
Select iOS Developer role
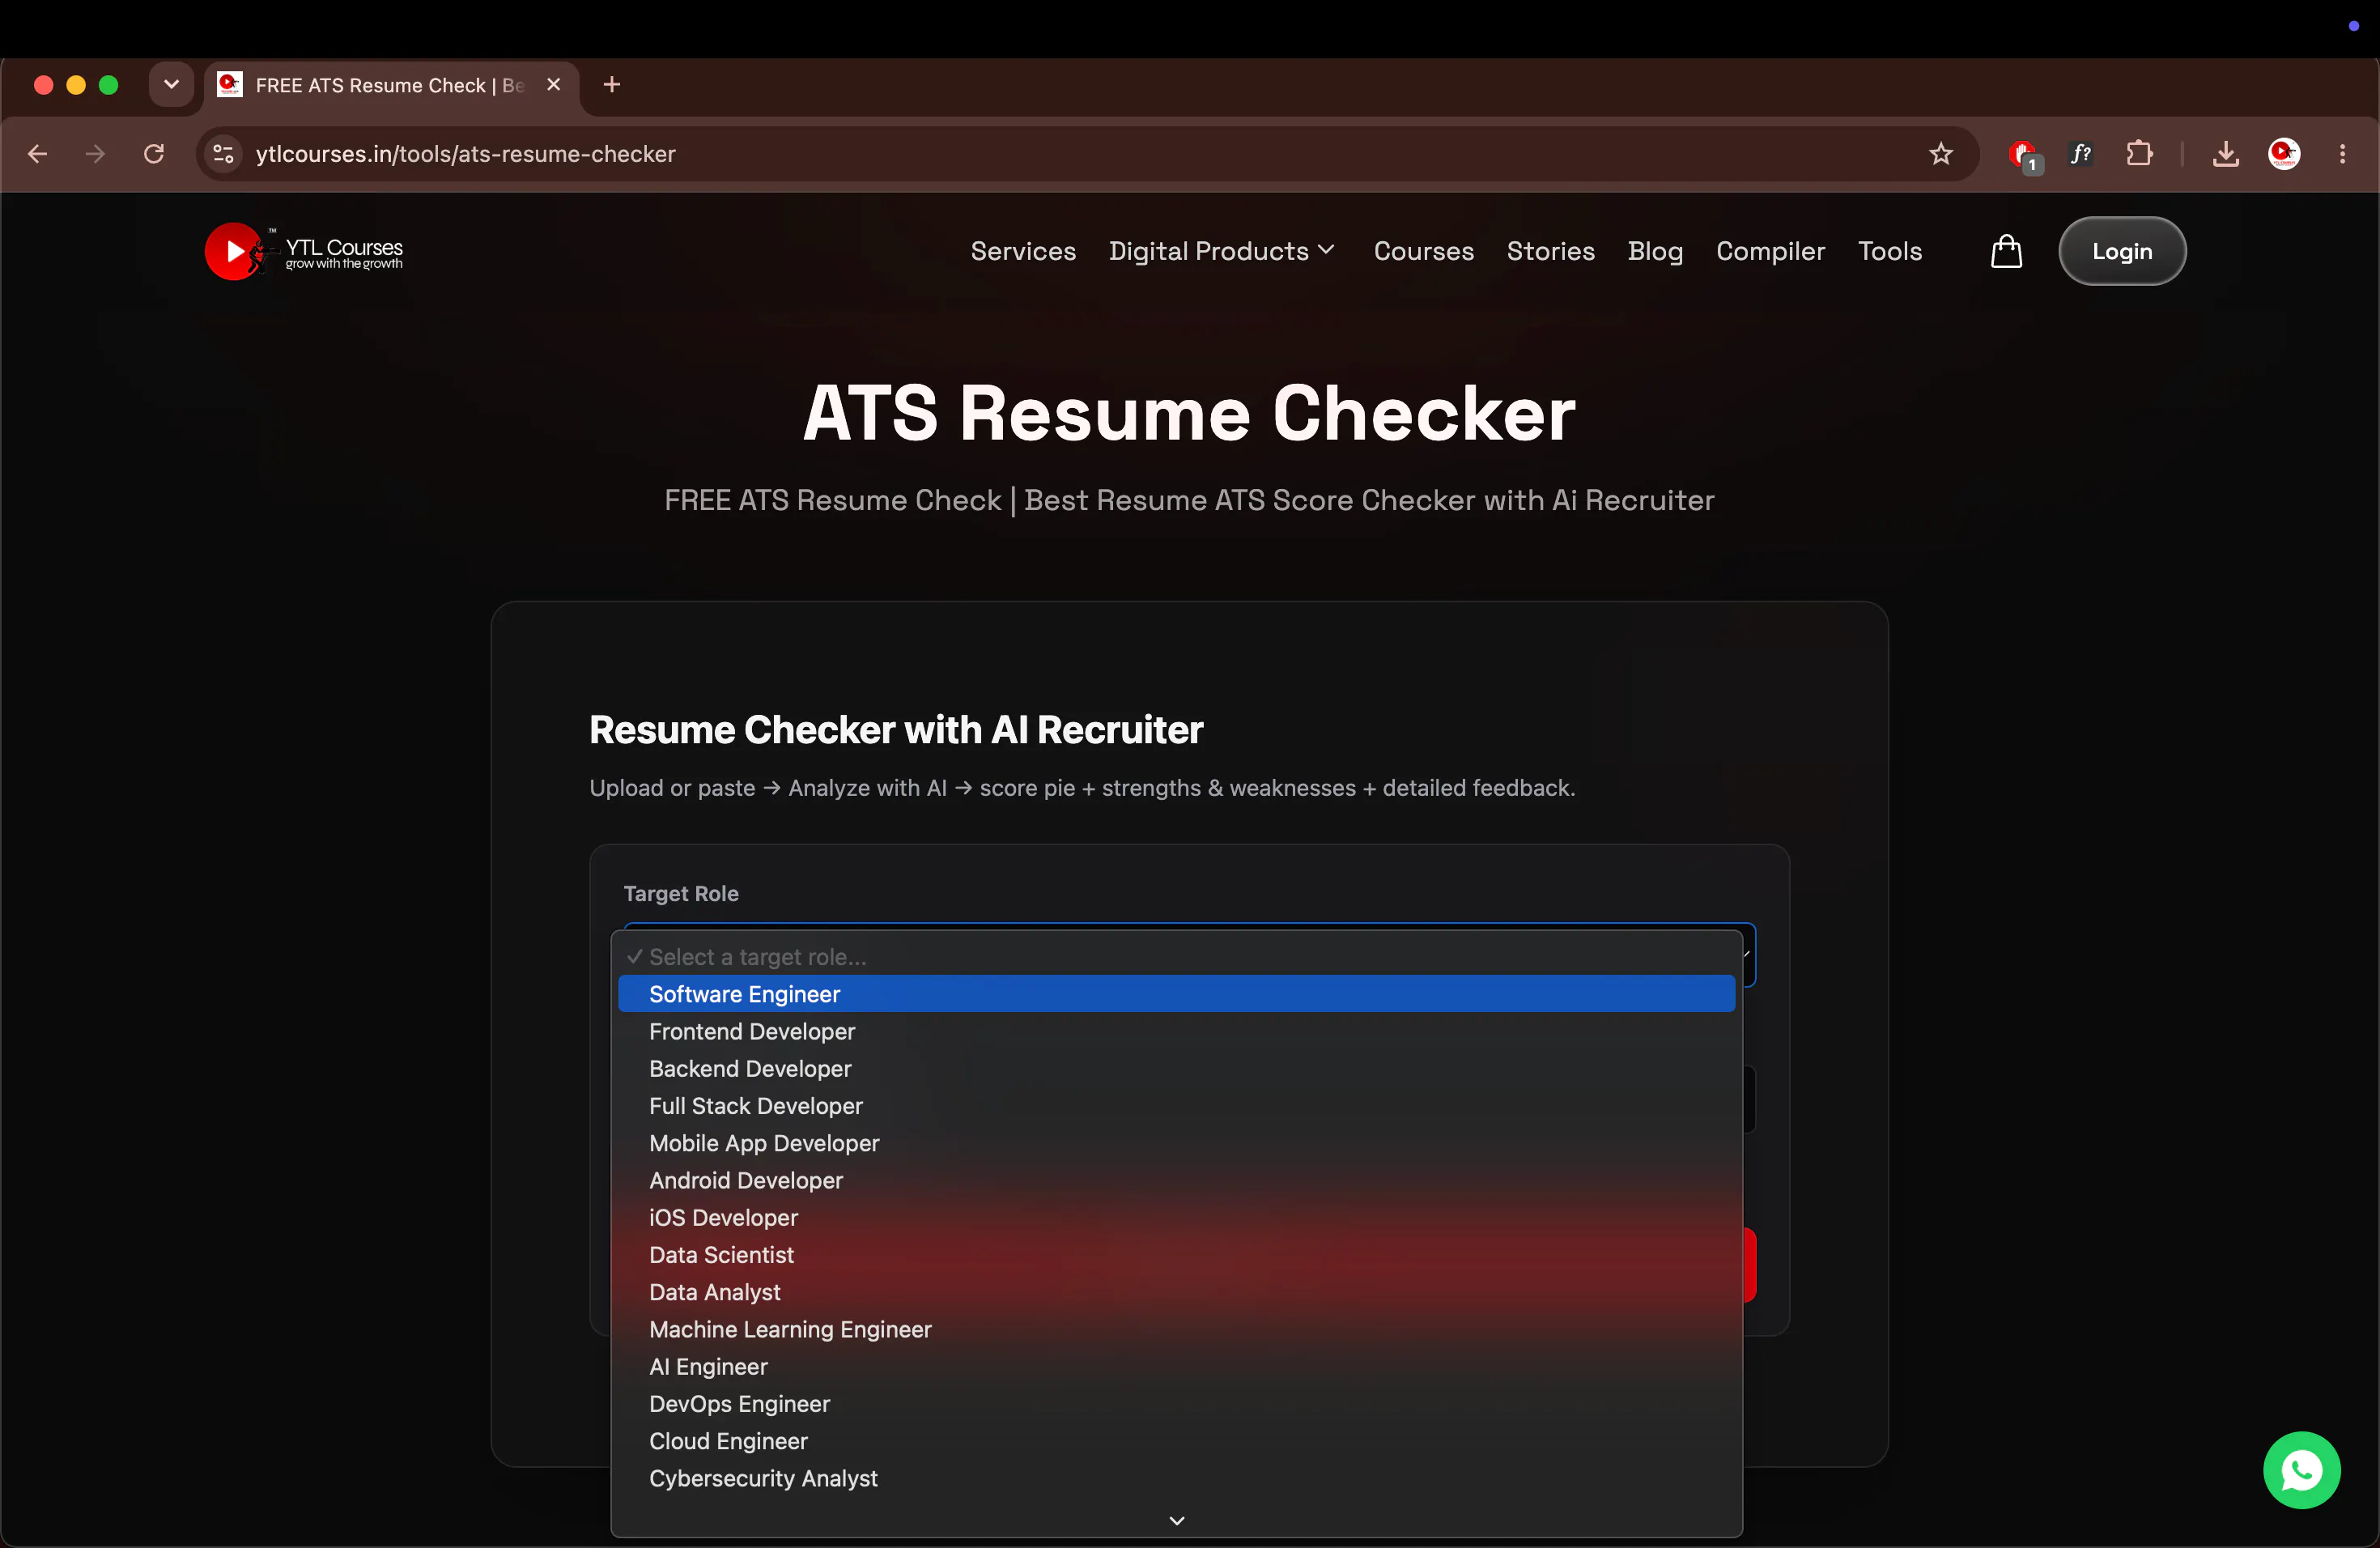(1176, 1217)
